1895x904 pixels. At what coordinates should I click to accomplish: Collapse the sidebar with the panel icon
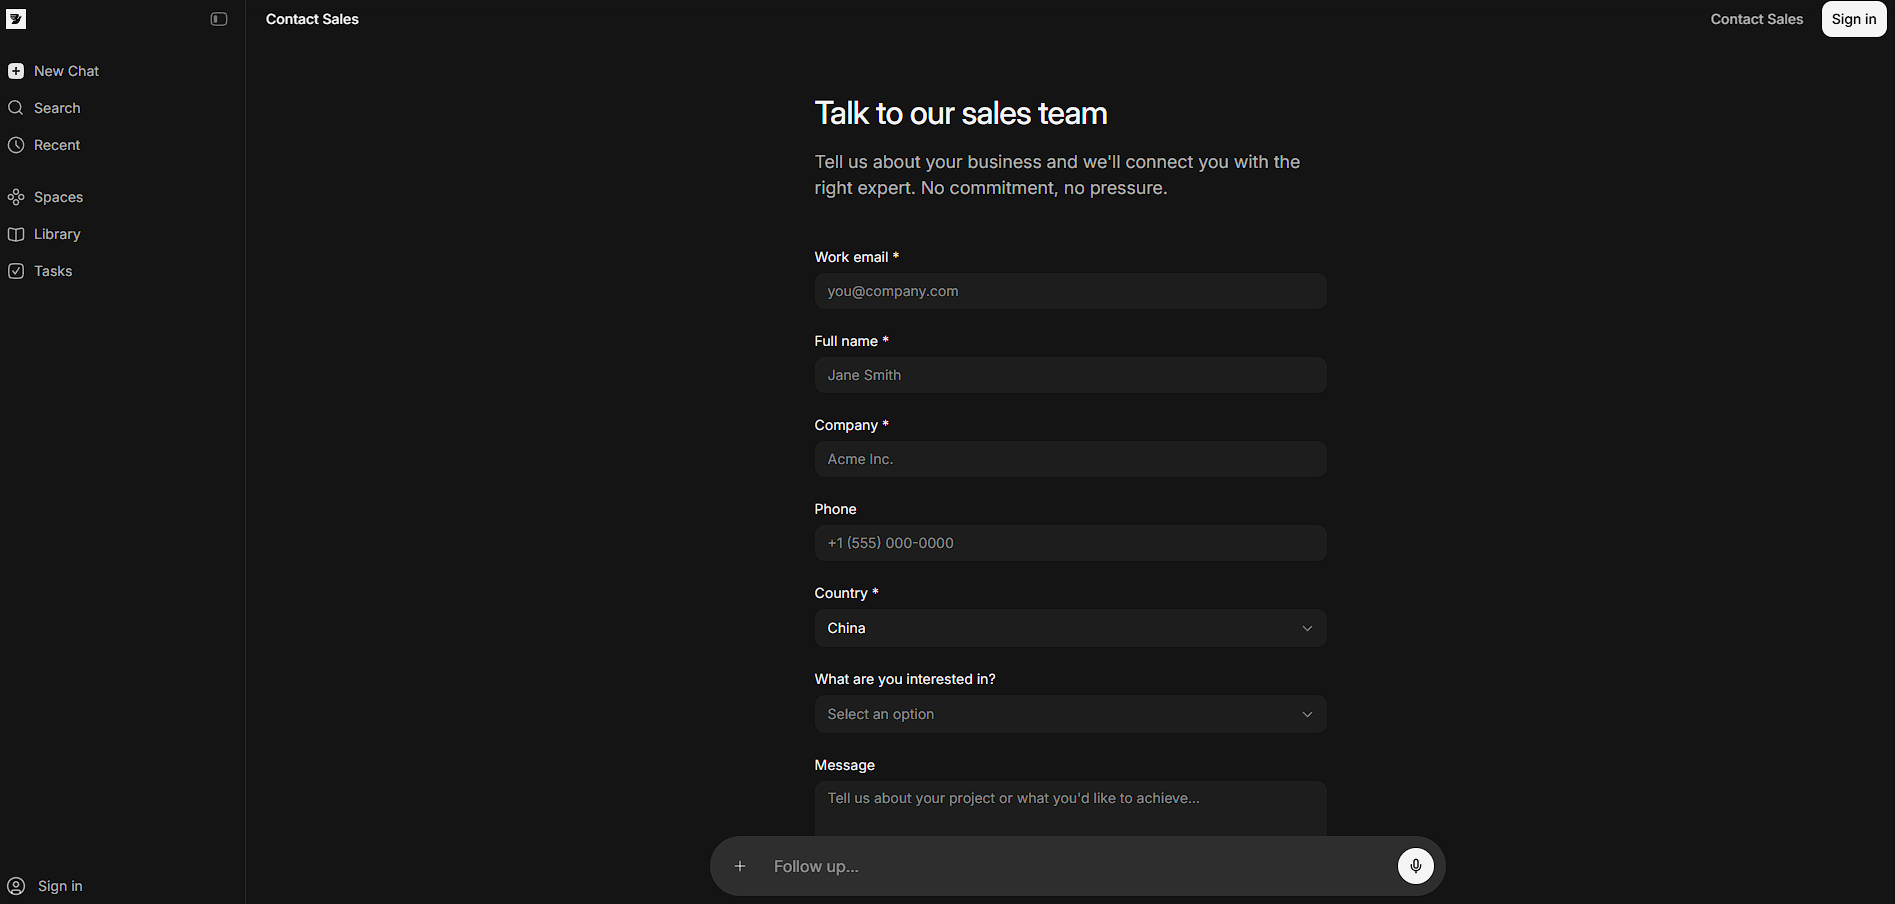pyautogui.click(x=219, y=19)
